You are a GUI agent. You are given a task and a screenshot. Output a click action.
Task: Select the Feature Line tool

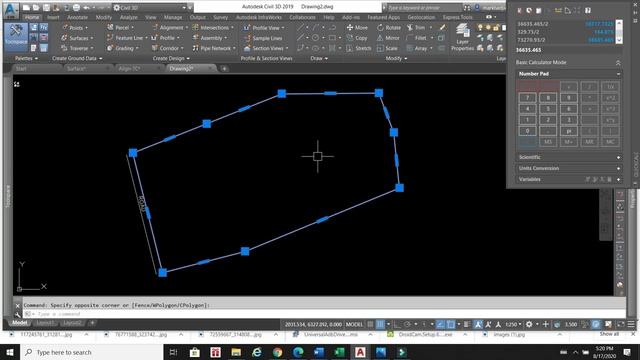(x=127, y=38)
